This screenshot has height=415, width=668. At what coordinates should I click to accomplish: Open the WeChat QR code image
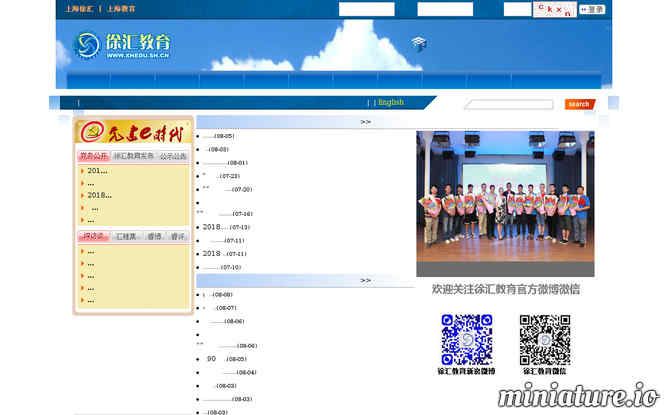(x=544, y=340)
